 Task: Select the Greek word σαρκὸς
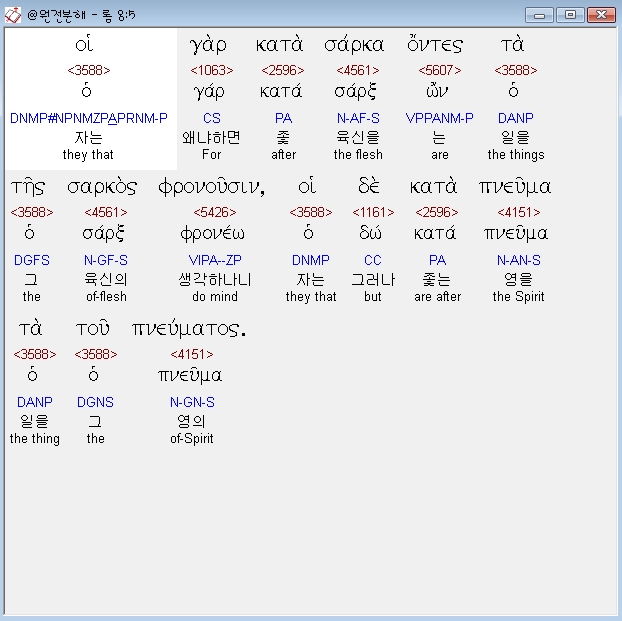(102, 187)
